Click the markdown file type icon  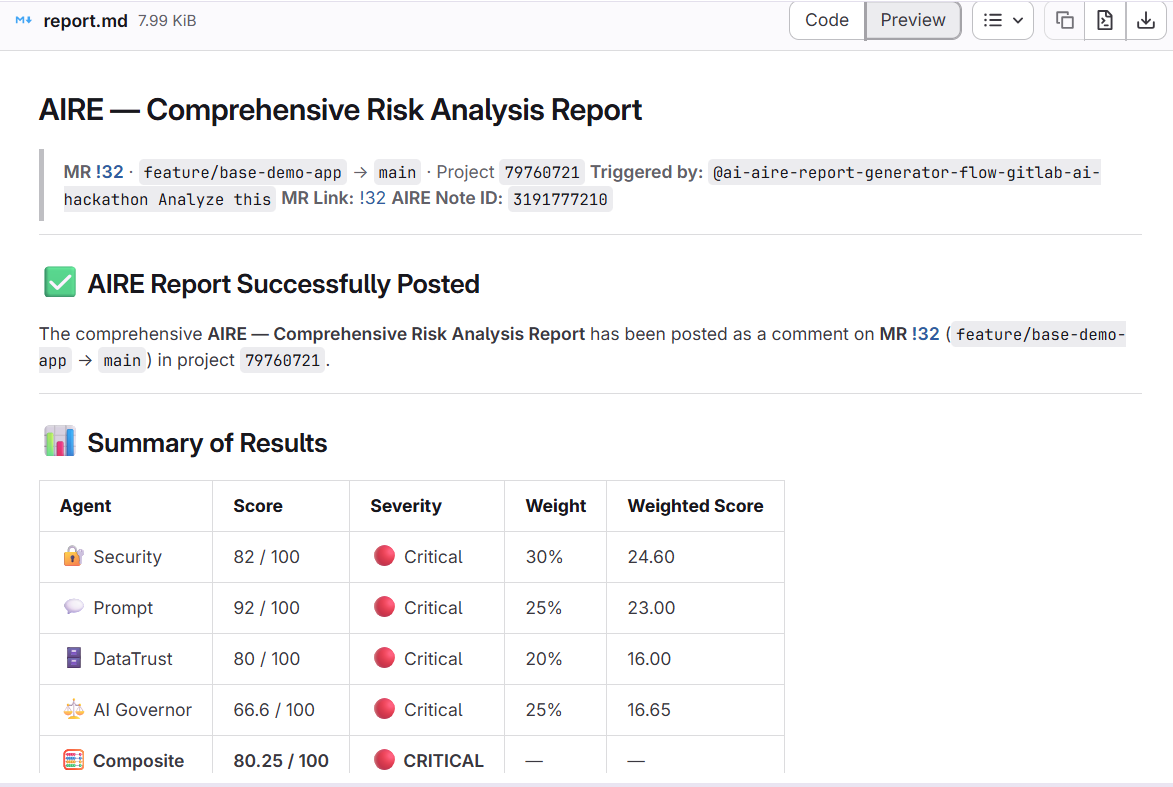tap(24, 20)
